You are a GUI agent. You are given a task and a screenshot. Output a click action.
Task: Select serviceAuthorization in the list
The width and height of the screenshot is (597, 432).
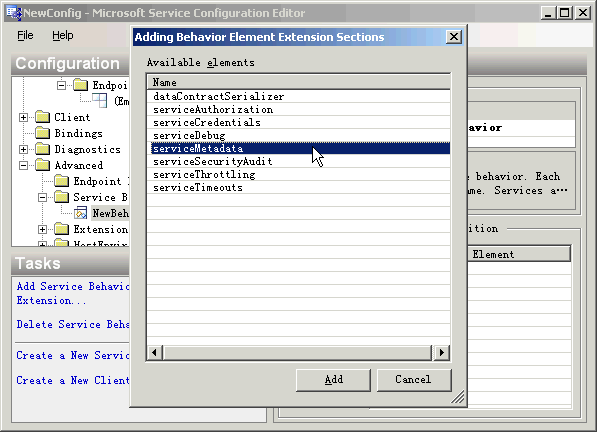(x=298, y=109)
